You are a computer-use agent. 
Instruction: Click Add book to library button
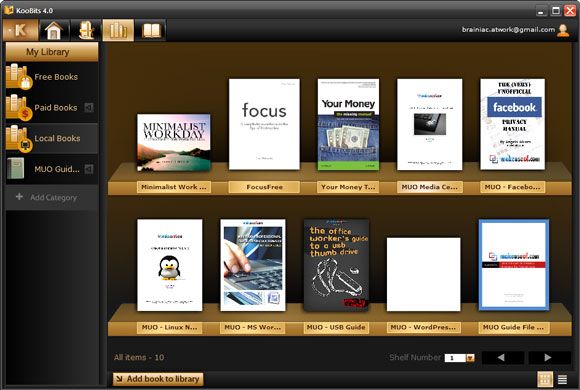[158, 379]
